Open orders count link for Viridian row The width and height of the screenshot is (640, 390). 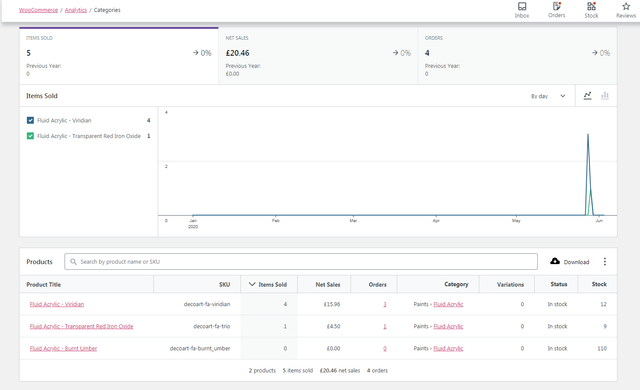coord(385,304)
